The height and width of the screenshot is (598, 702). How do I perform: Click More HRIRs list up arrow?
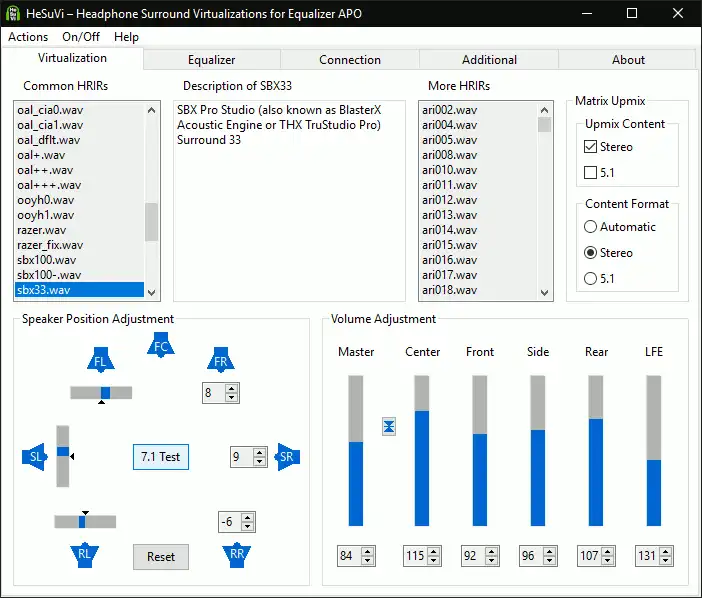(544, 110)
